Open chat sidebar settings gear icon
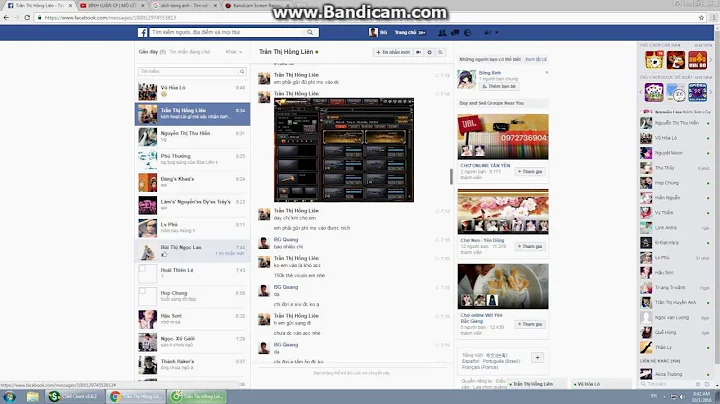 click(698, 384)
